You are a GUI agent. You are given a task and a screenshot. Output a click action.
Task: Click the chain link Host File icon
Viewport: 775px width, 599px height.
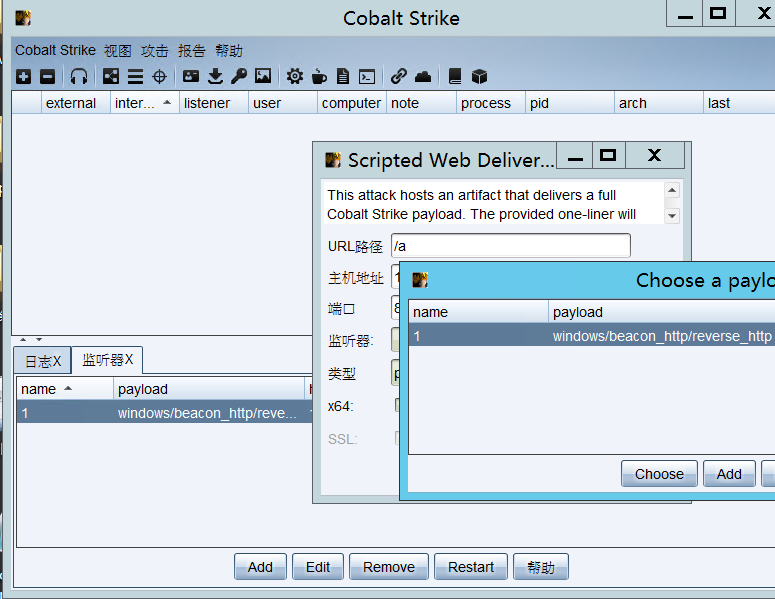click(x=398, y=76)
